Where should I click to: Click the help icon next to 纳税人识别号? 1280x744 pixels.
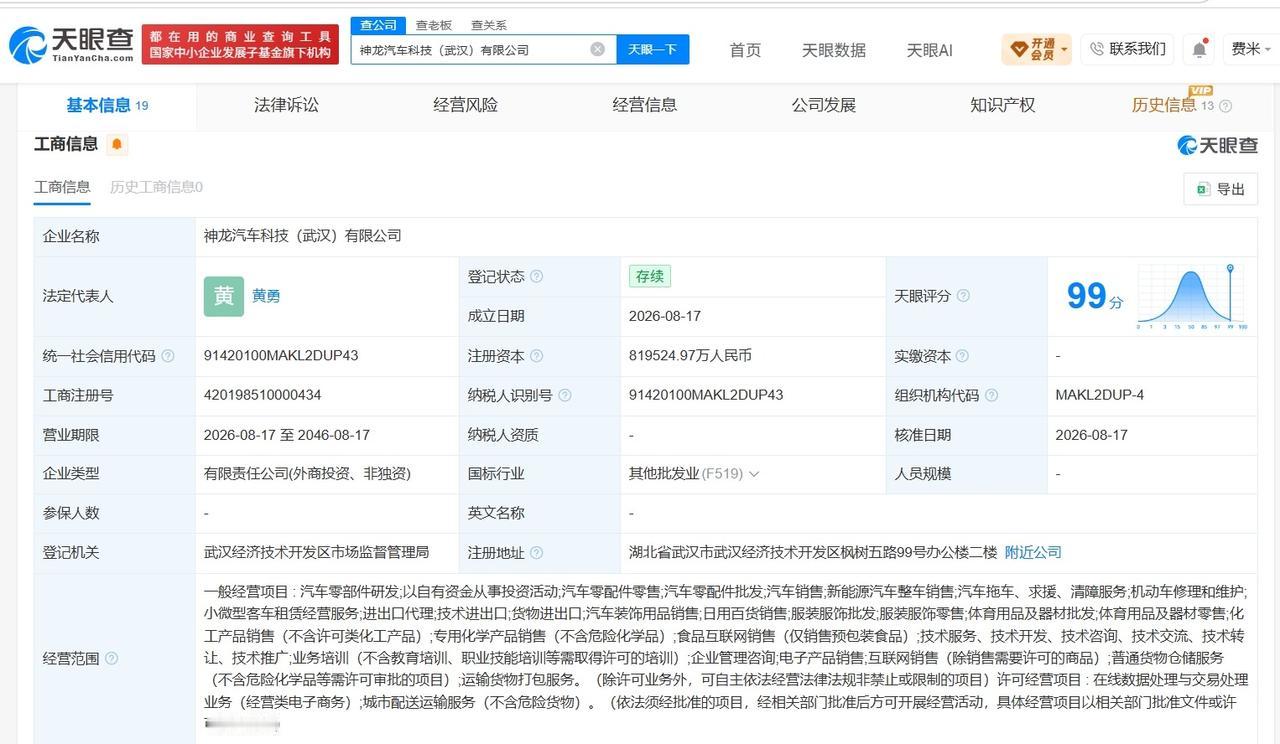pyautogui.click(x=565, y=395)
